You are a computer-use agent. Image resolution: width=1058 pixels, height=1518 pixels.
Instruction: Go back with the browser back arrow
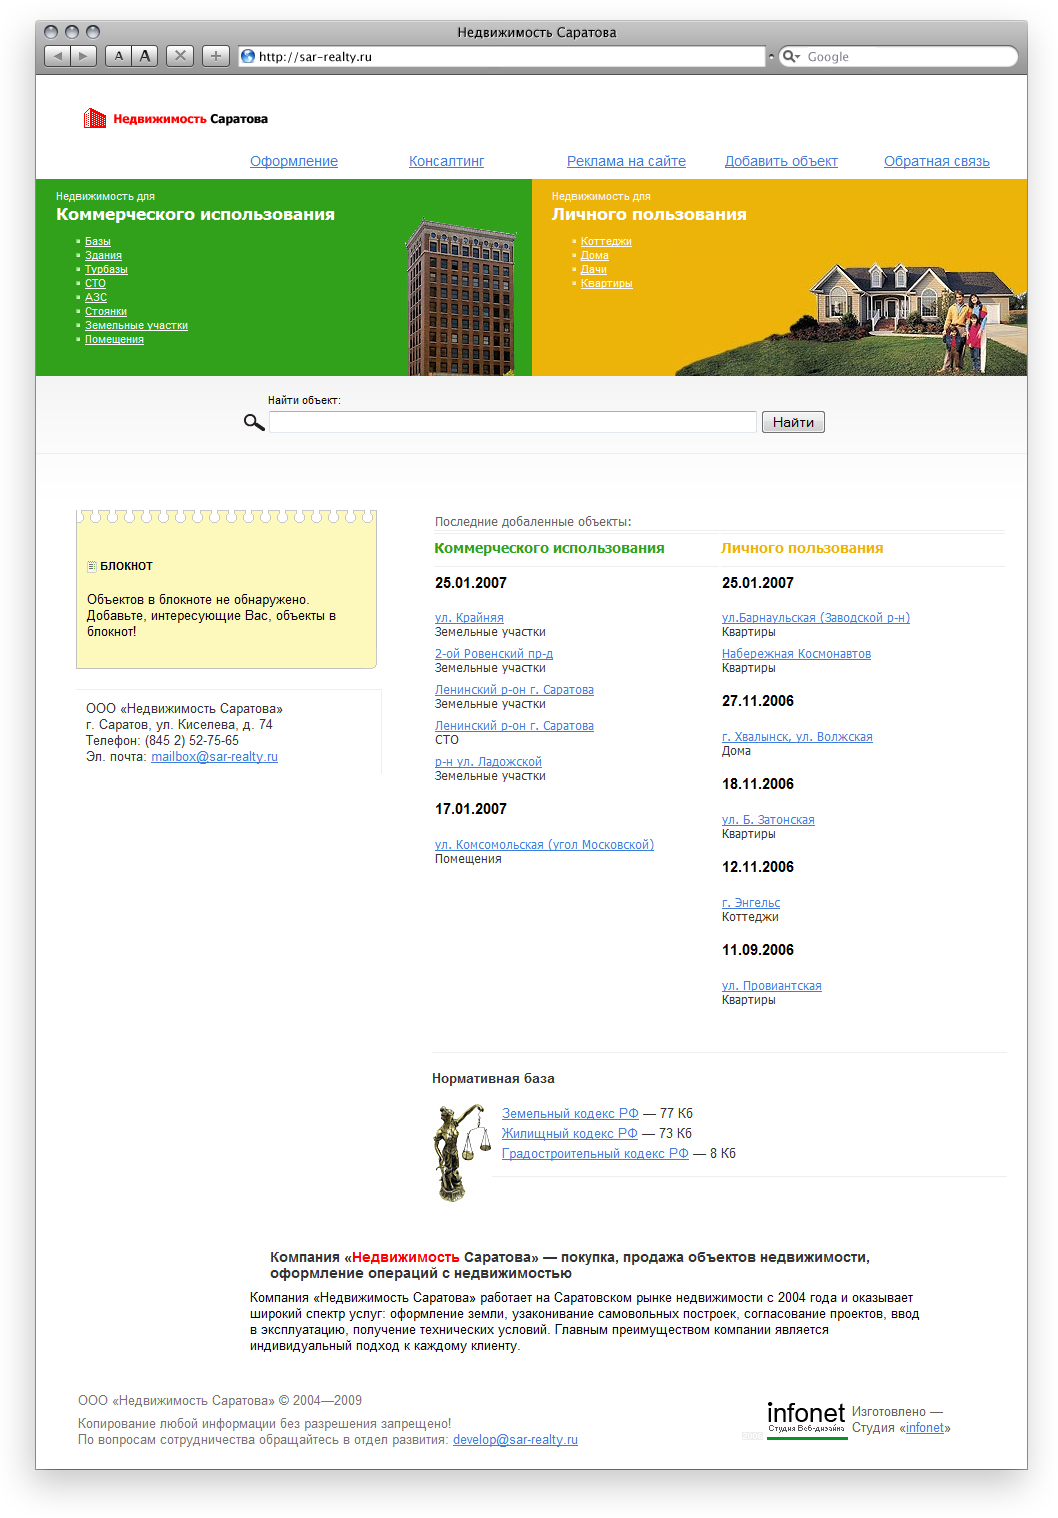click(x=57, y=56)
